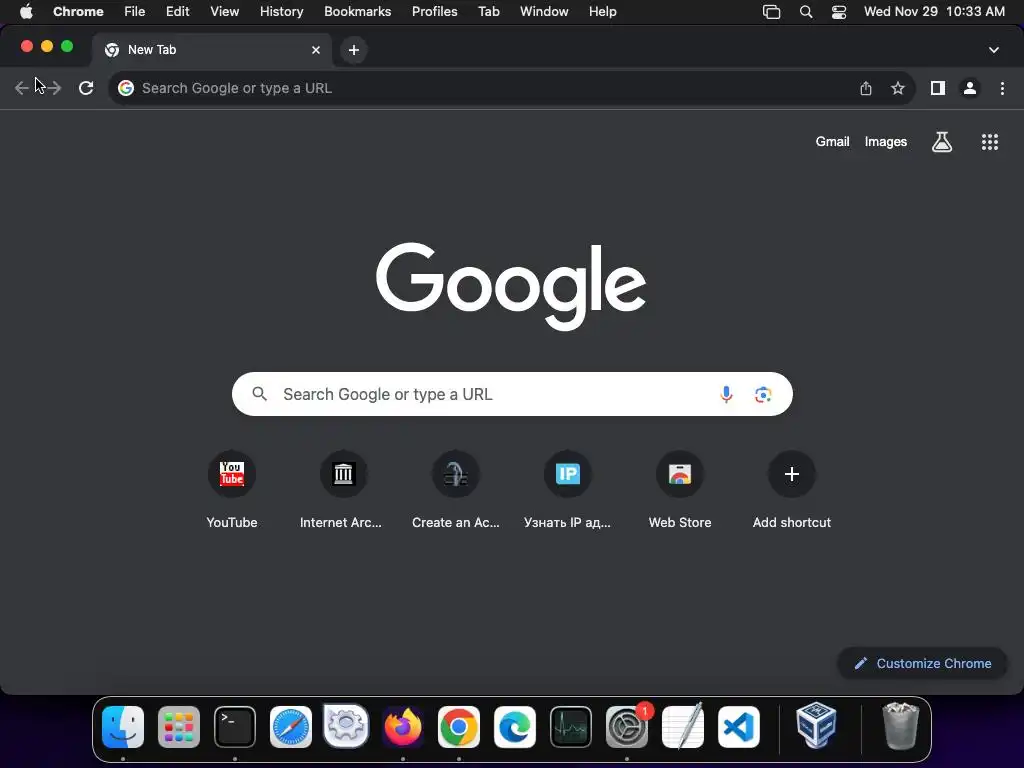Open Launchpad from the dock
1024x768 pixels.
(x=179, y=727)
